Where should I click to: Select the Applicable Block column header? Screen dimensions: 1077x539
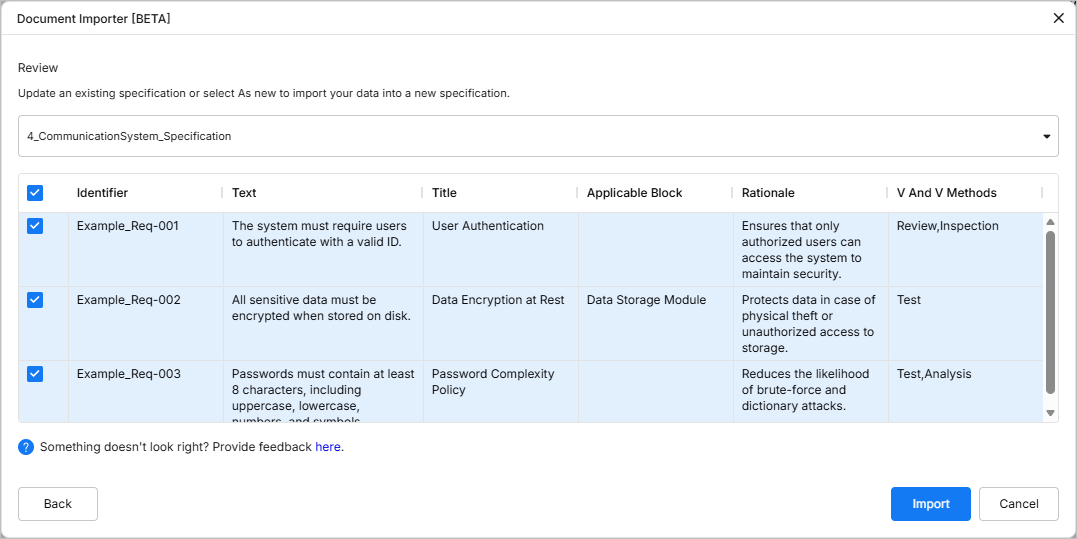tap(634, 193)
